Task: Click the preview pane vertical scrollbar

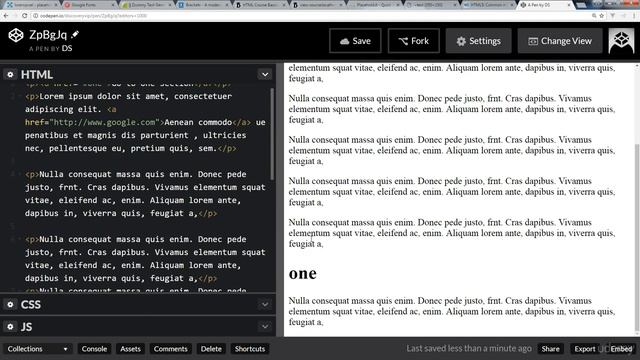Action: [637, 239]
